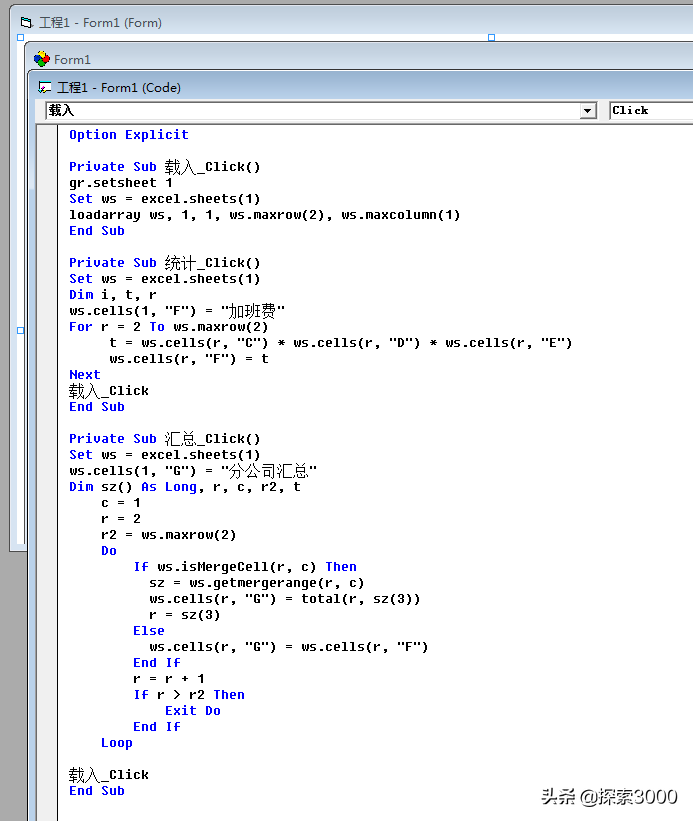Click the top-middle sizing handle of the form designer
This screenshot has height=821, width=693.
491,38
